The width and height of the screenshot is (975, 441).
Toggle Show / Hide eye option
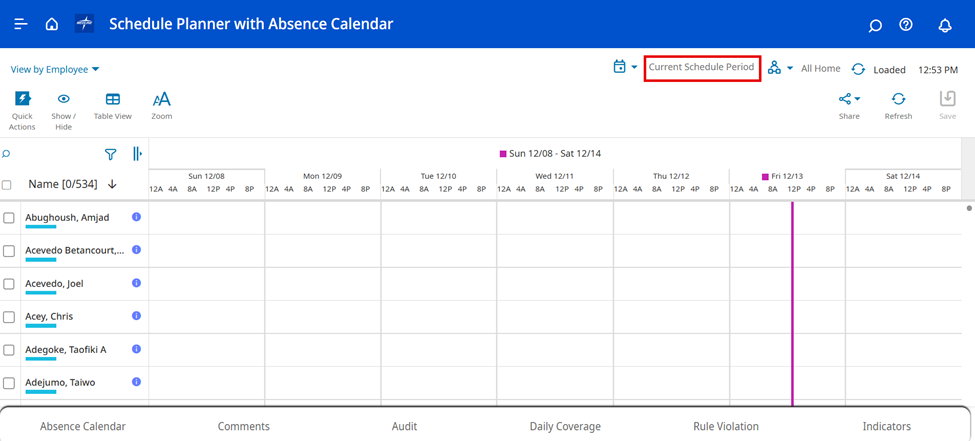pos(63,106)
